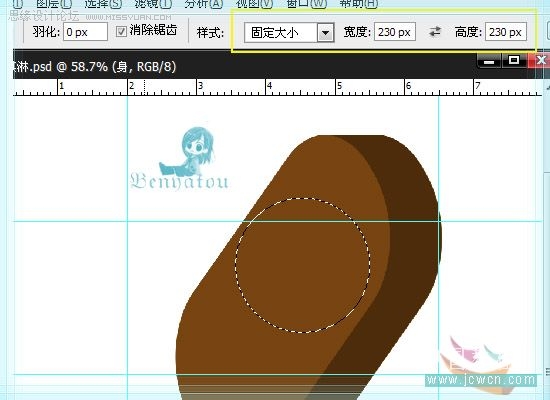Maximize the psd document window
The height and width of the screenshot is (400, 550).
pos(514,60)
